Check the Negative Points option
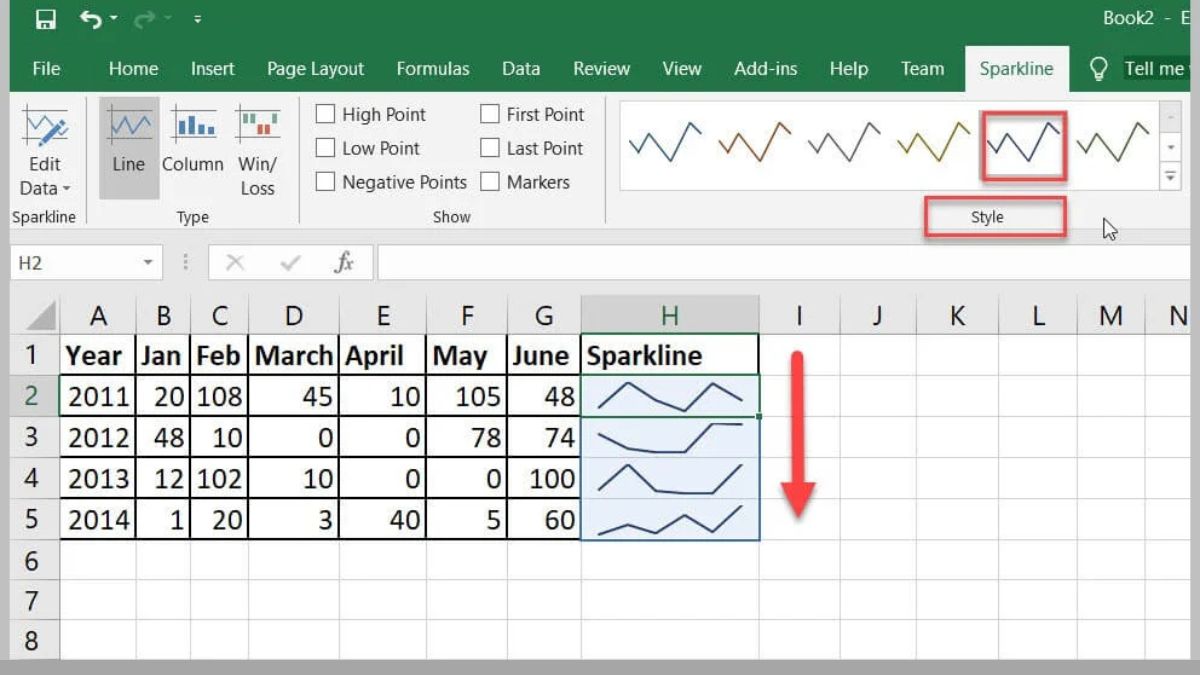This screenshot has height=675, width=1200. pyautogui.click(x=325, y=182)
